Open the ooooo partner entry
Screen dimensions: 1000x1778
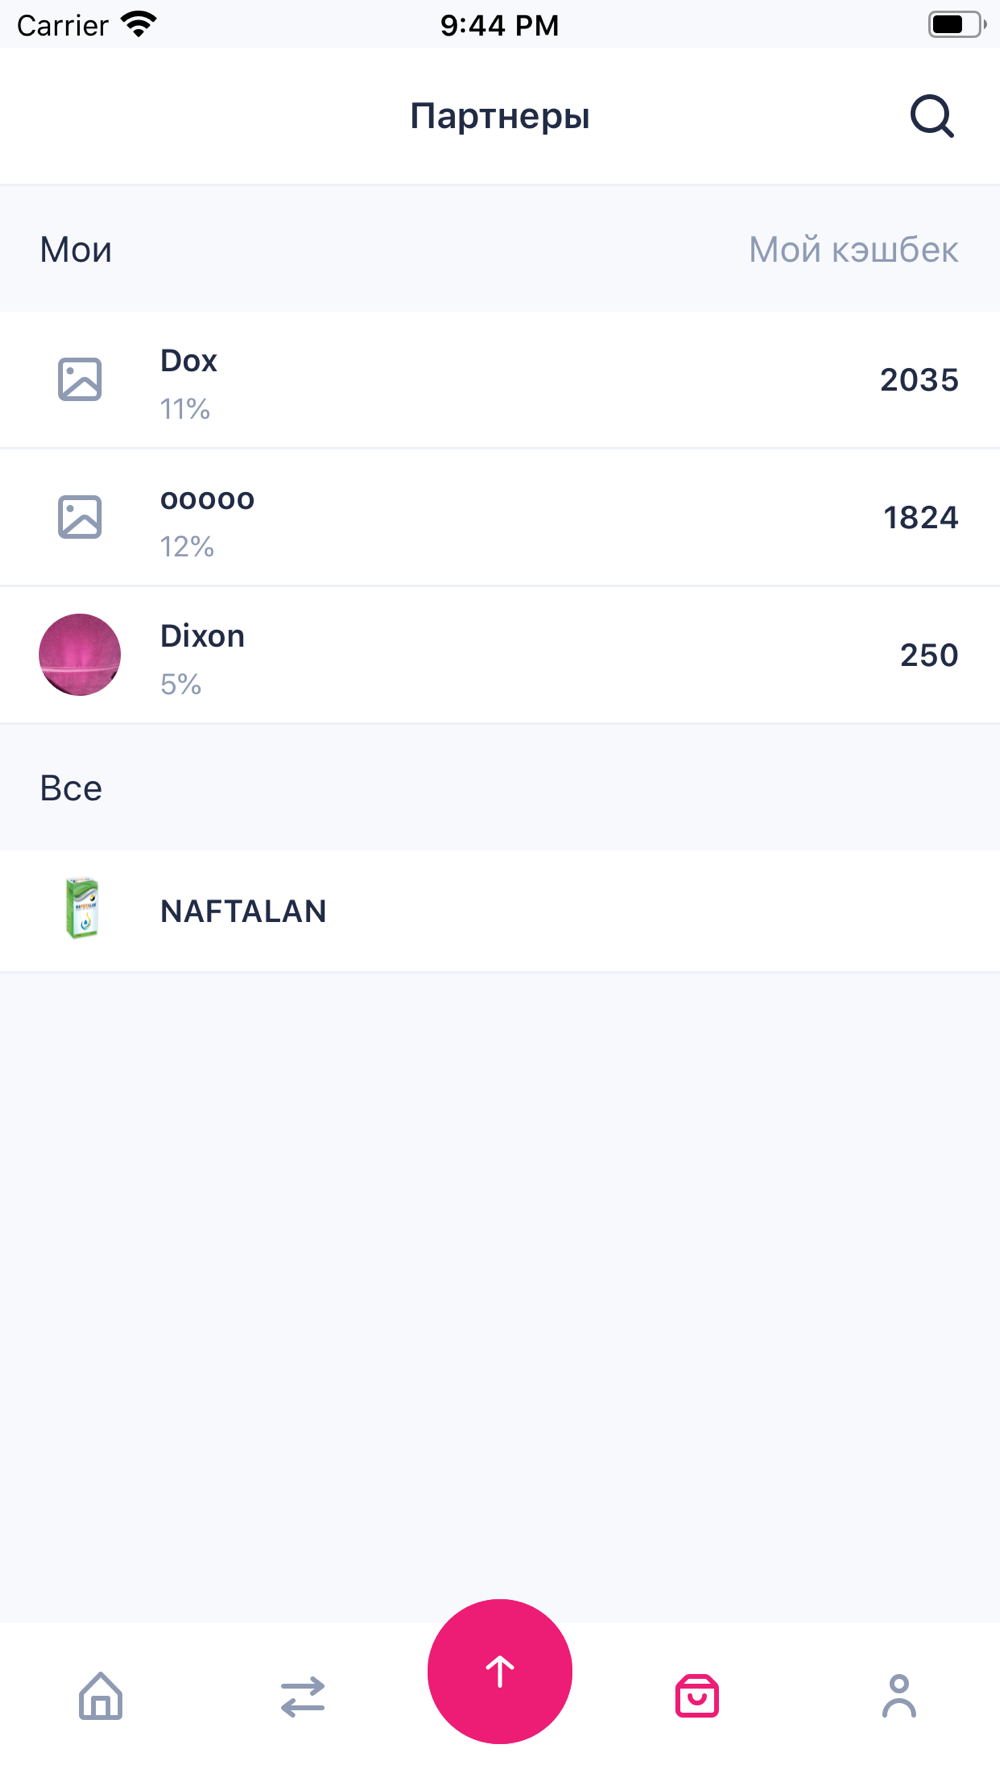pos(500,518)
